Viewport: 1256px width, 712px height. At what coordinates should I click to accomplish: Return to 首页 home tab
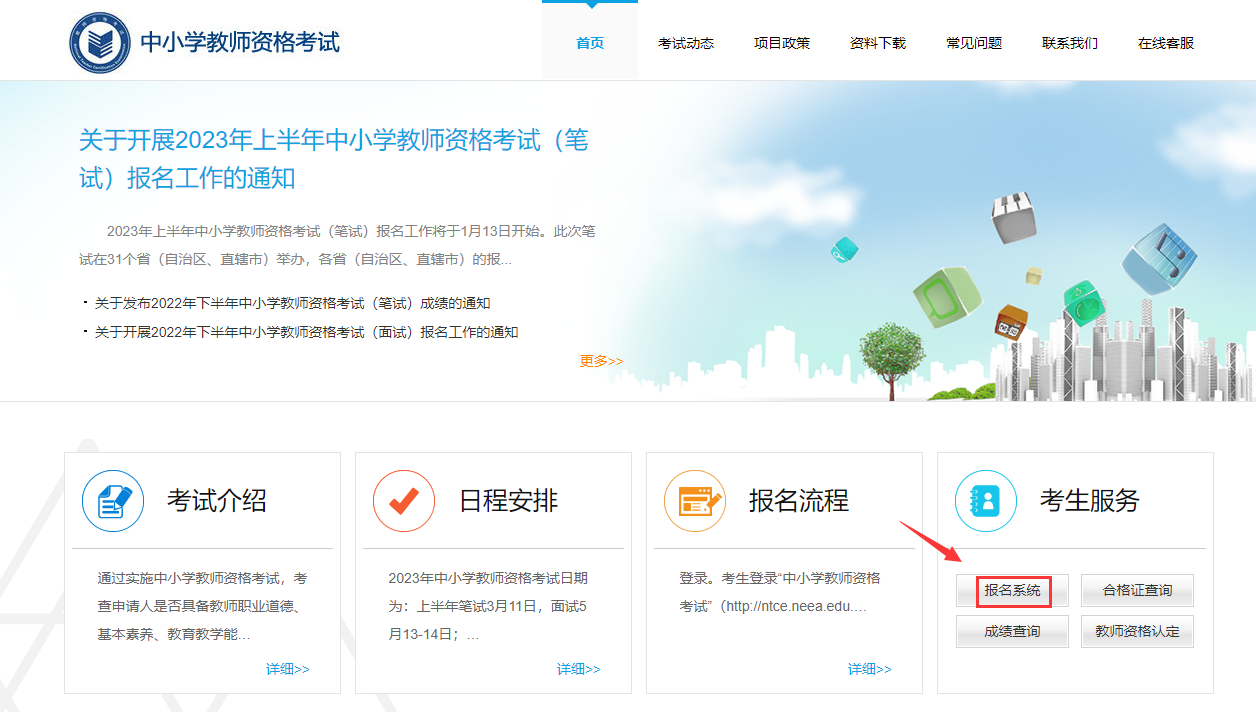click(x=590, y=44)
